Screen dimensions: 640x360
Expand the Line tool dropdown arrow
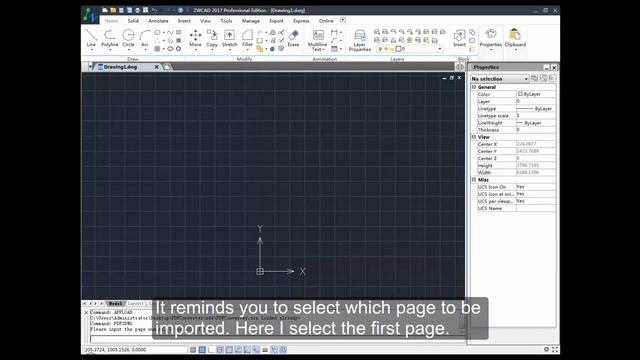click(91, 50)
